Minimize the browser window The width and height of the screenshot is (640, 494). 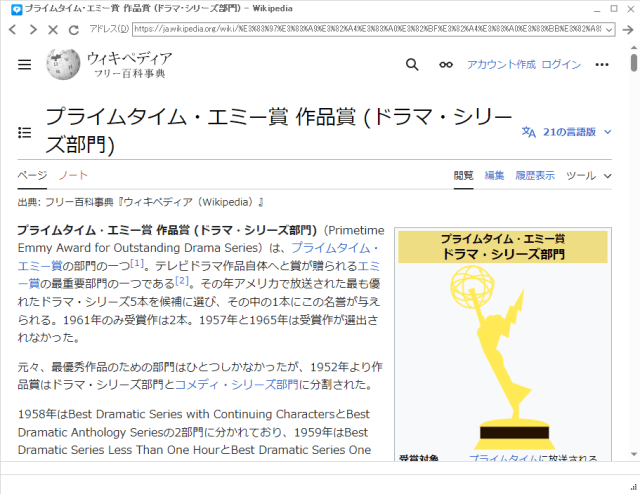(597, 9)
